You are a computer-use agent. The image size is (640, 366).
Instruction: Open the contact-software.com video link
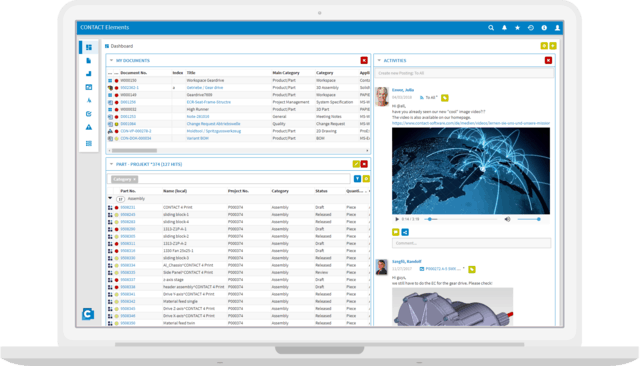471,123
